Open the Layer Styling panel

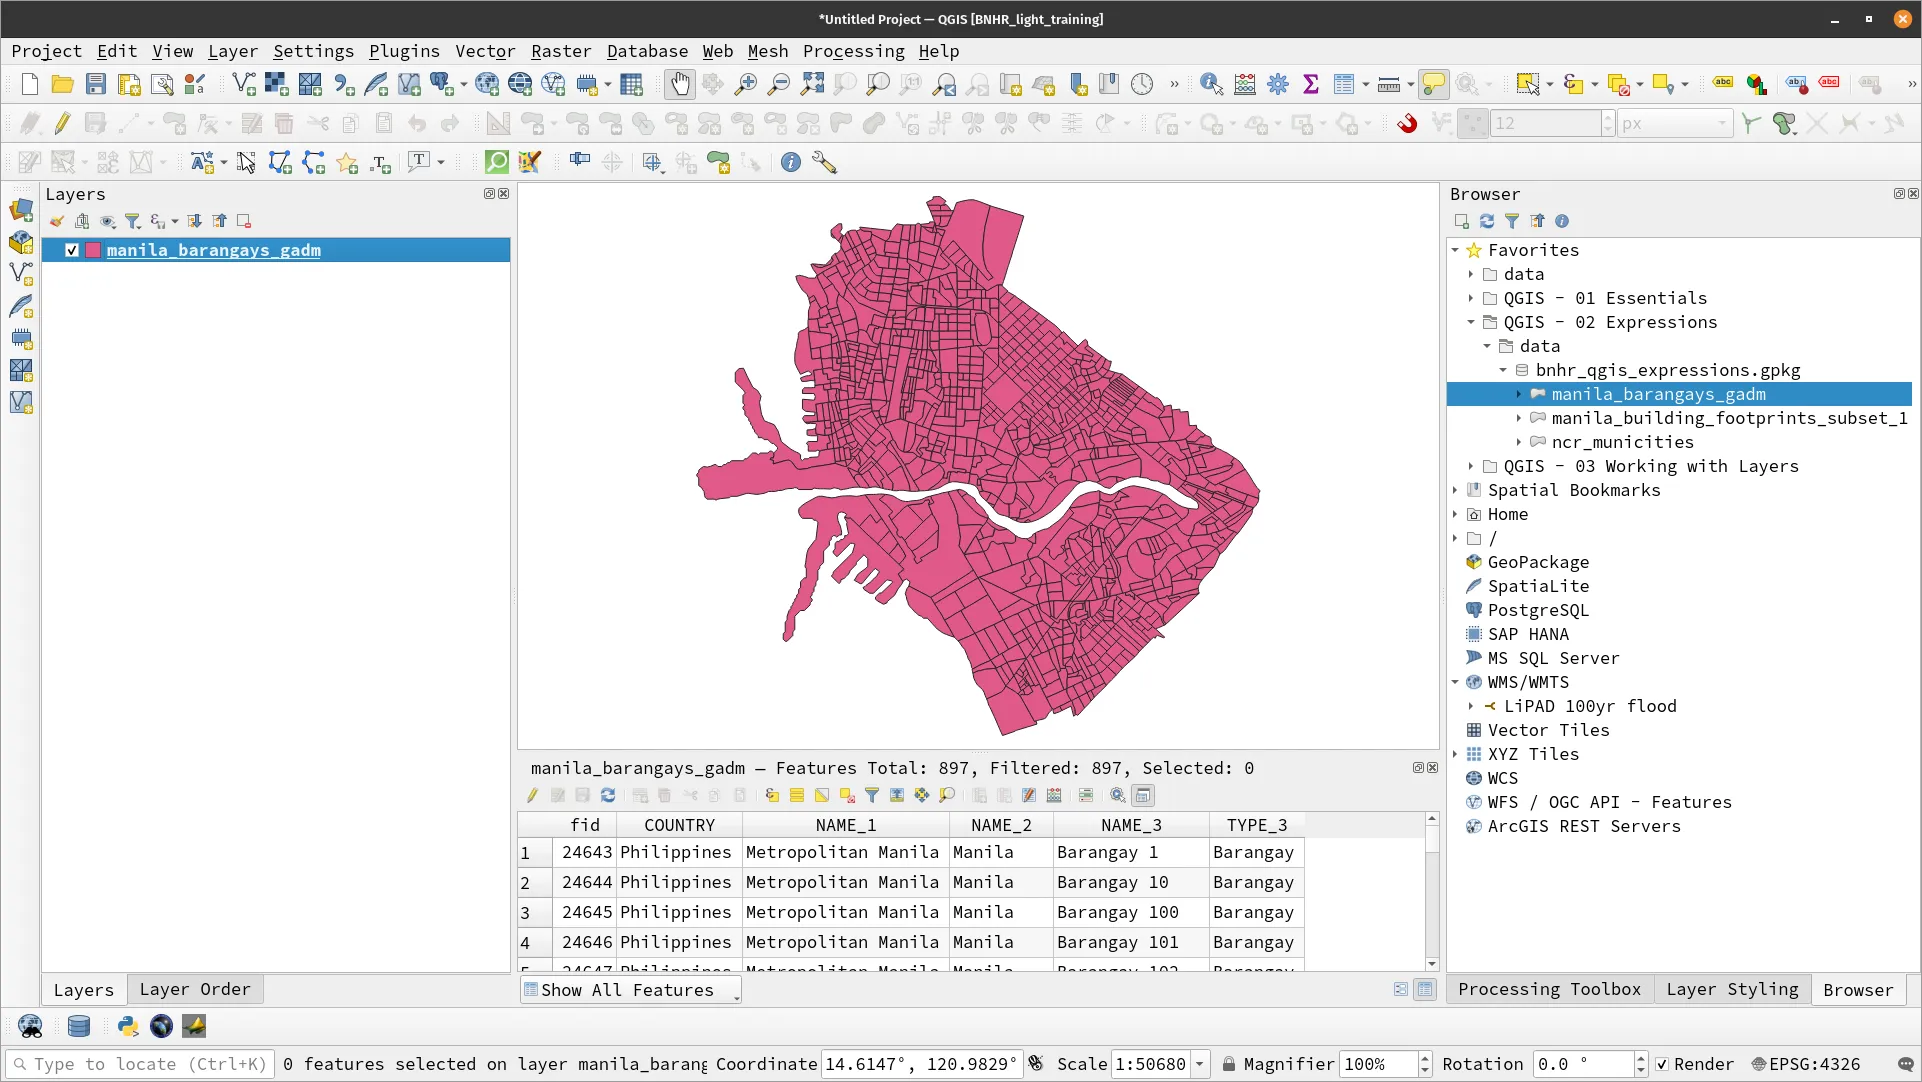pos(1731,989)
